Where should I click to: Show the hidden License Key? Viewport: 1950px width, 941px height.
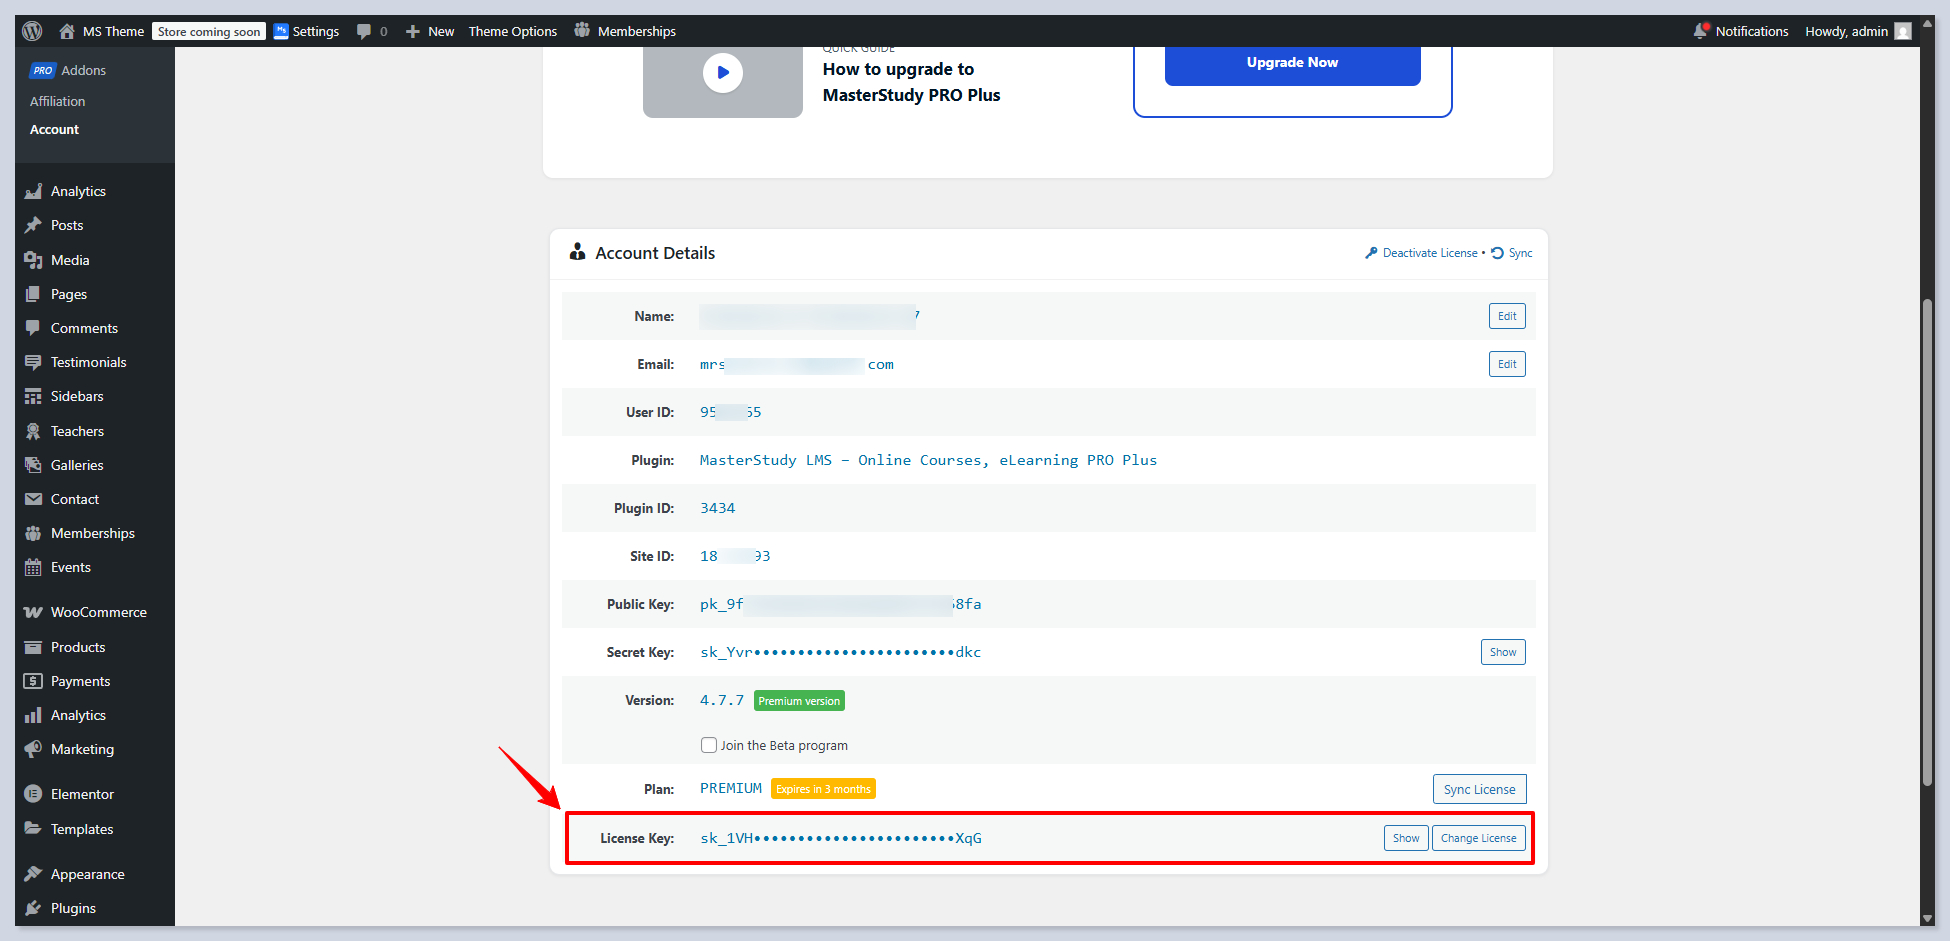tap(1405, 838)
